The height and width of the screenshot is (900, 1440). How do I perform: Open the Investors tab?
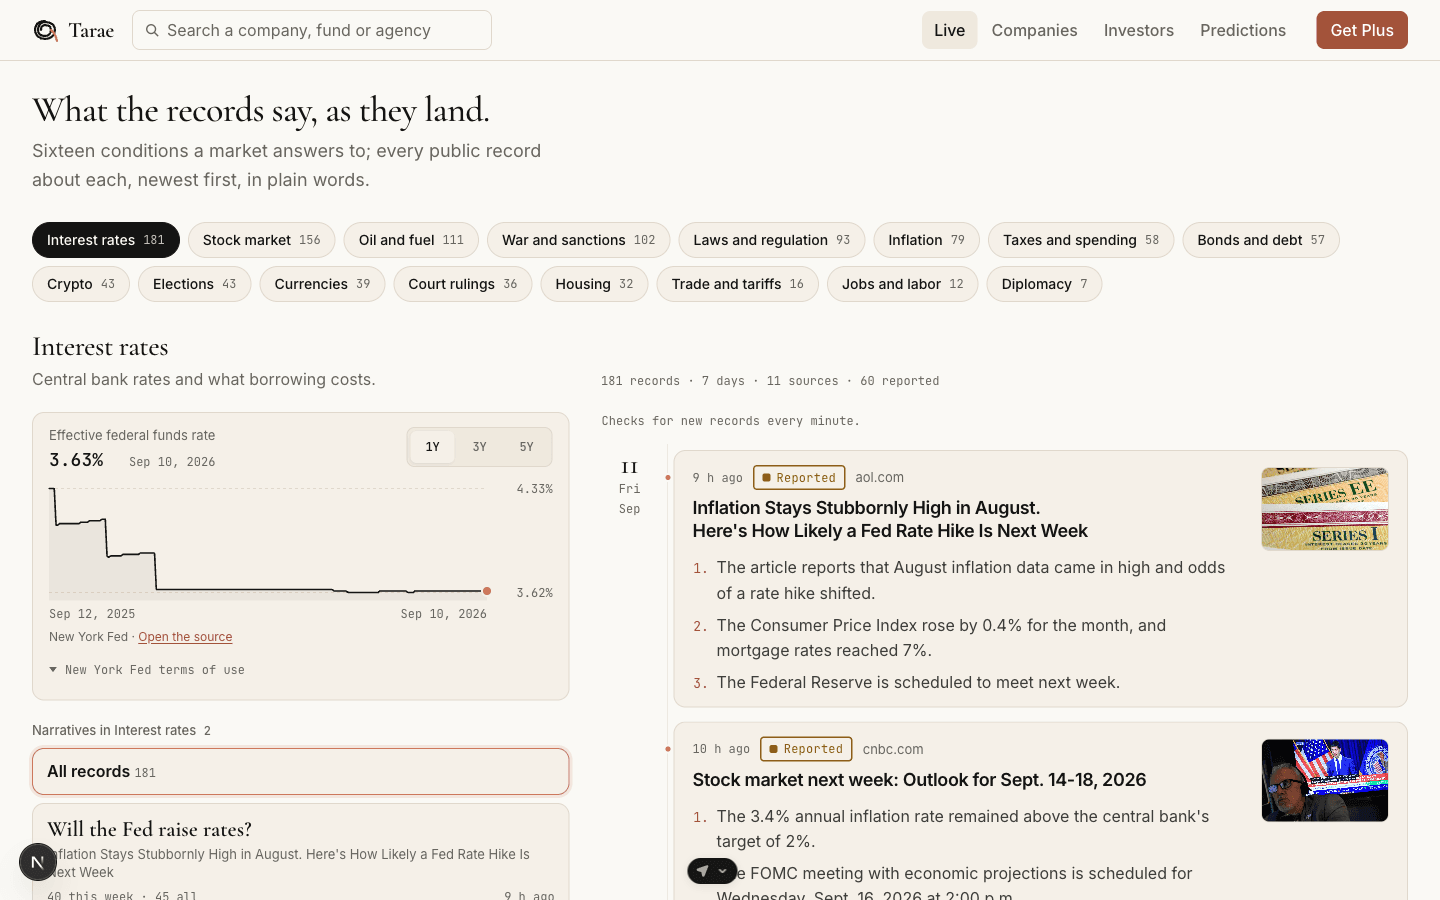1139,30
